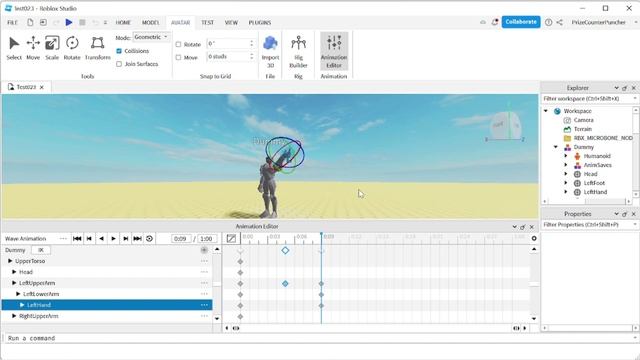
Task: Click the New file icon in toolbar
Action: click(x=30, y=22)
